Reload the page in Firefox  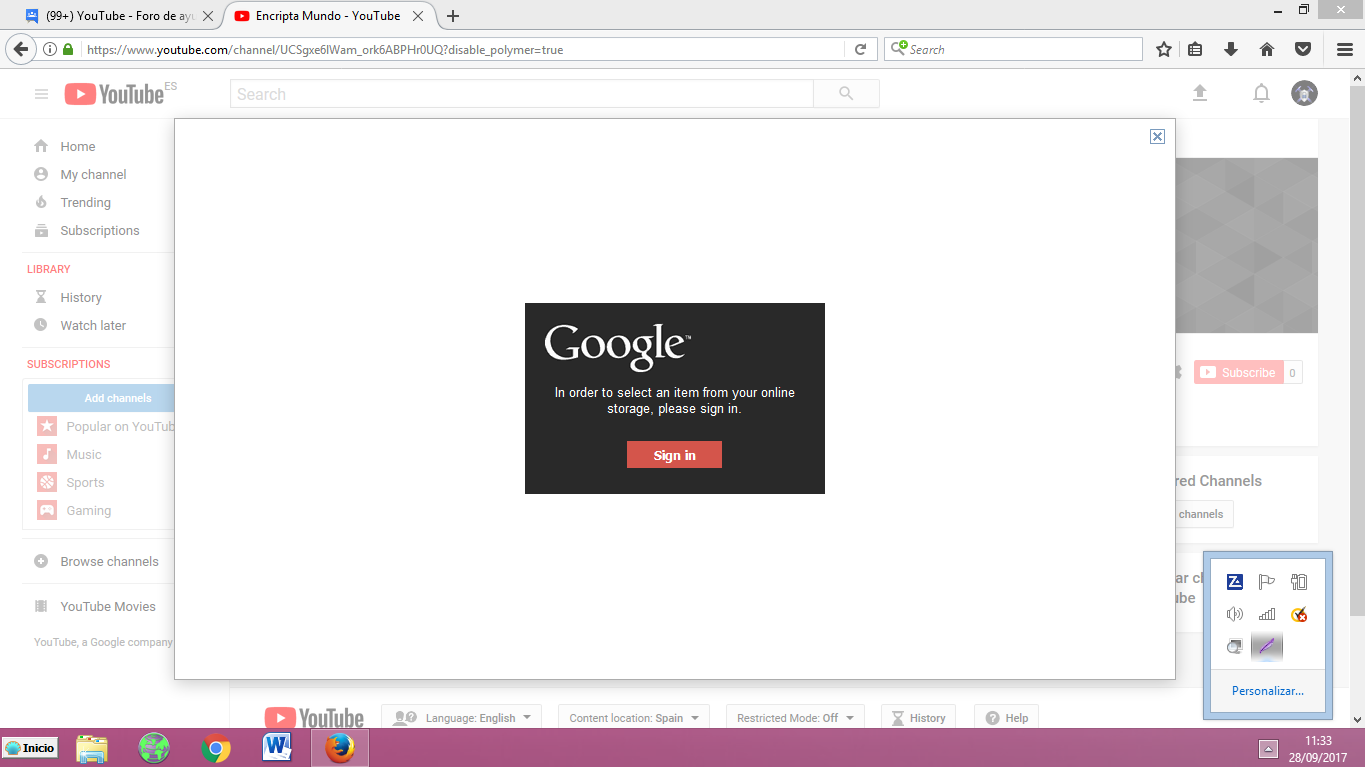tap(860, 49)
